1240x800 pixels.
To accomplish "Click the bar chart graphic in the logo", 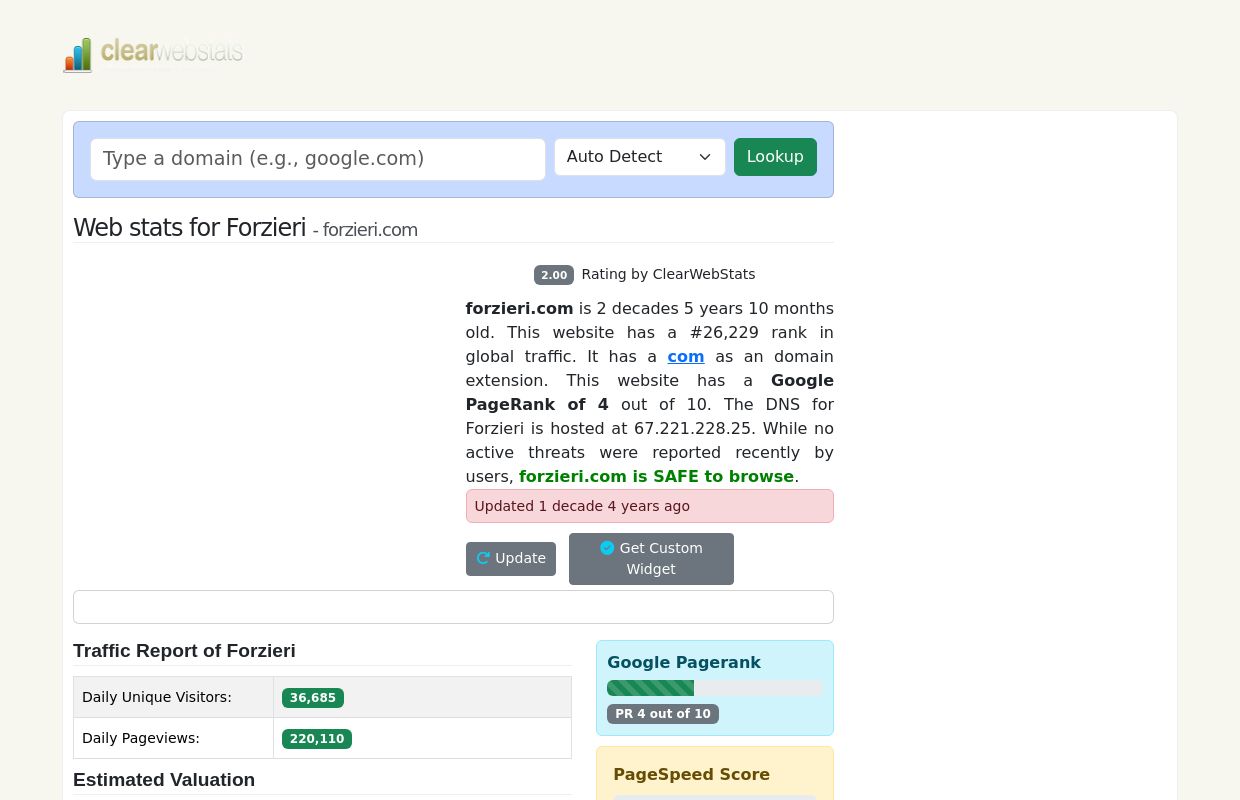I will (79, 55).
